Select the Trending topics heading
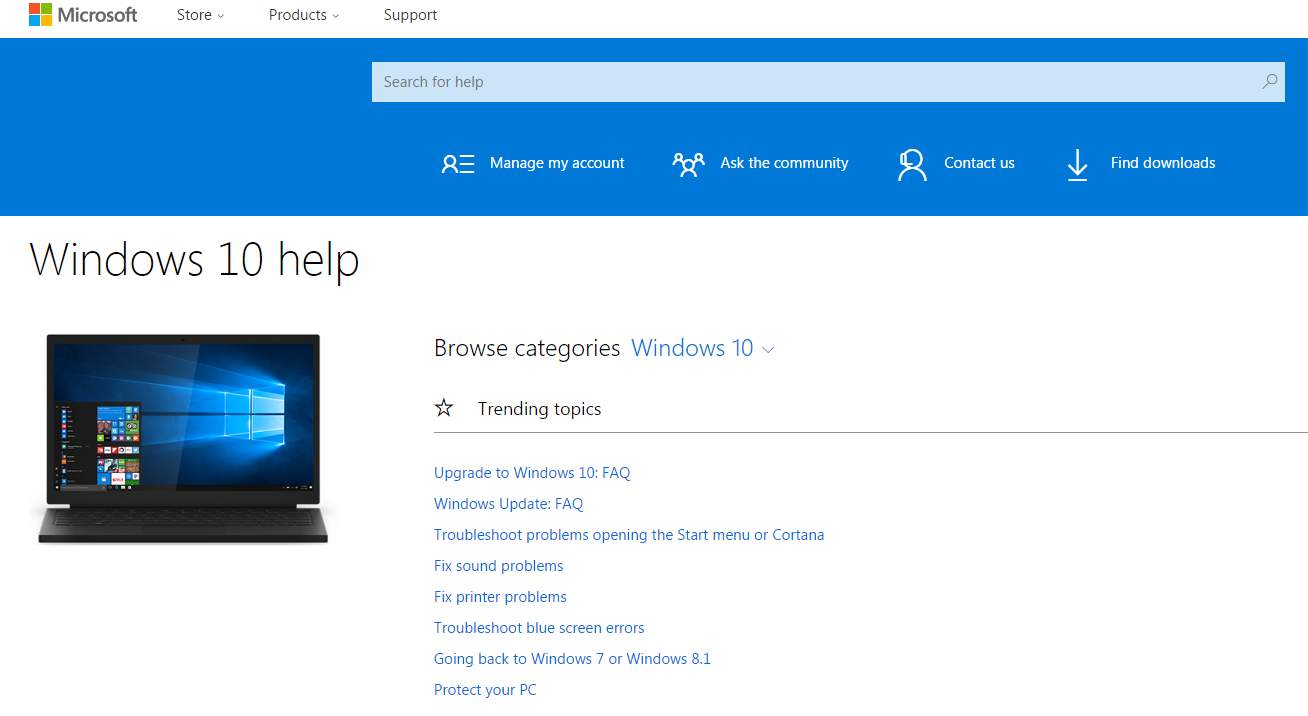 (539, 408)
